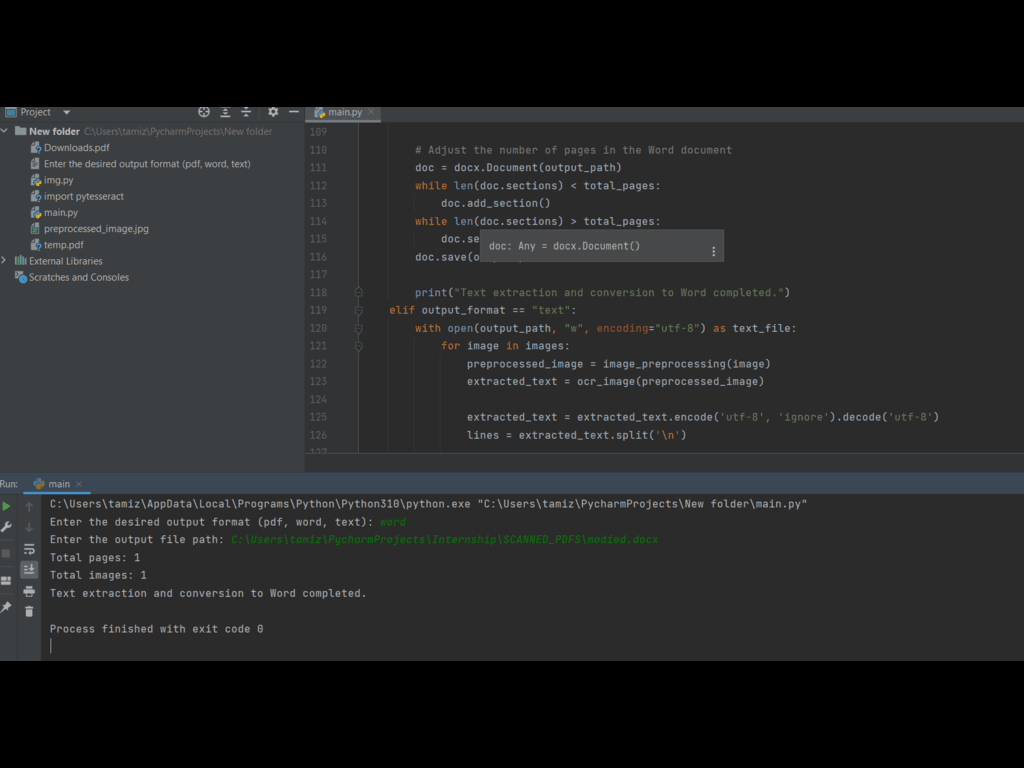Click the 'Text extraction and conversion' console line
This screenshot has width=1024, height=768.
tap(208, 594)
